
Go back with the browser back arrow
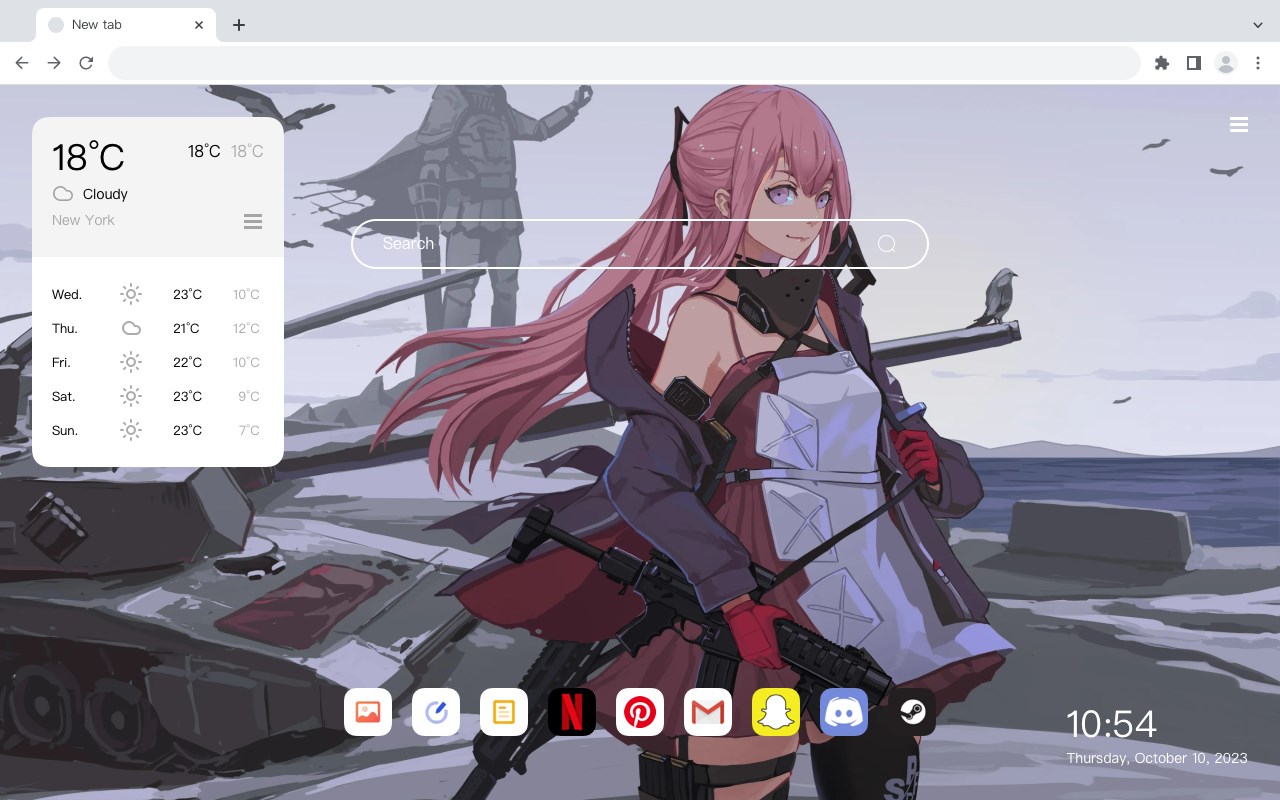(x=22, y=63)
